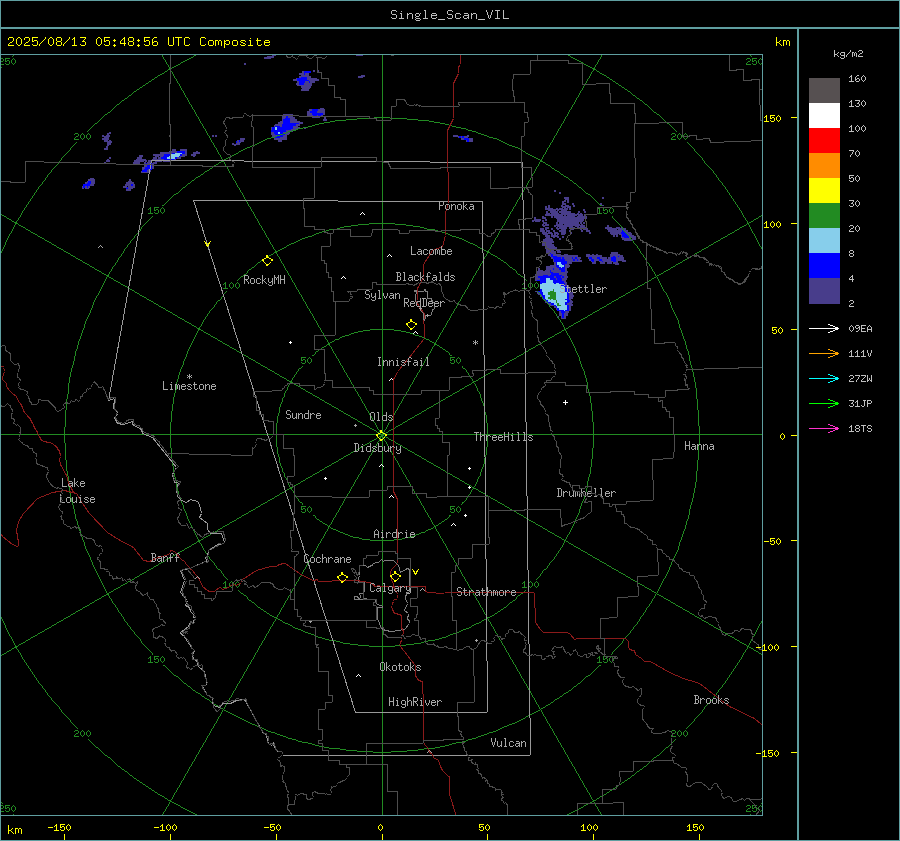The height and width of the screenshot is (841, 900).
Task: Select the yellow 30-50 legend color
Action: coord(824,191)
